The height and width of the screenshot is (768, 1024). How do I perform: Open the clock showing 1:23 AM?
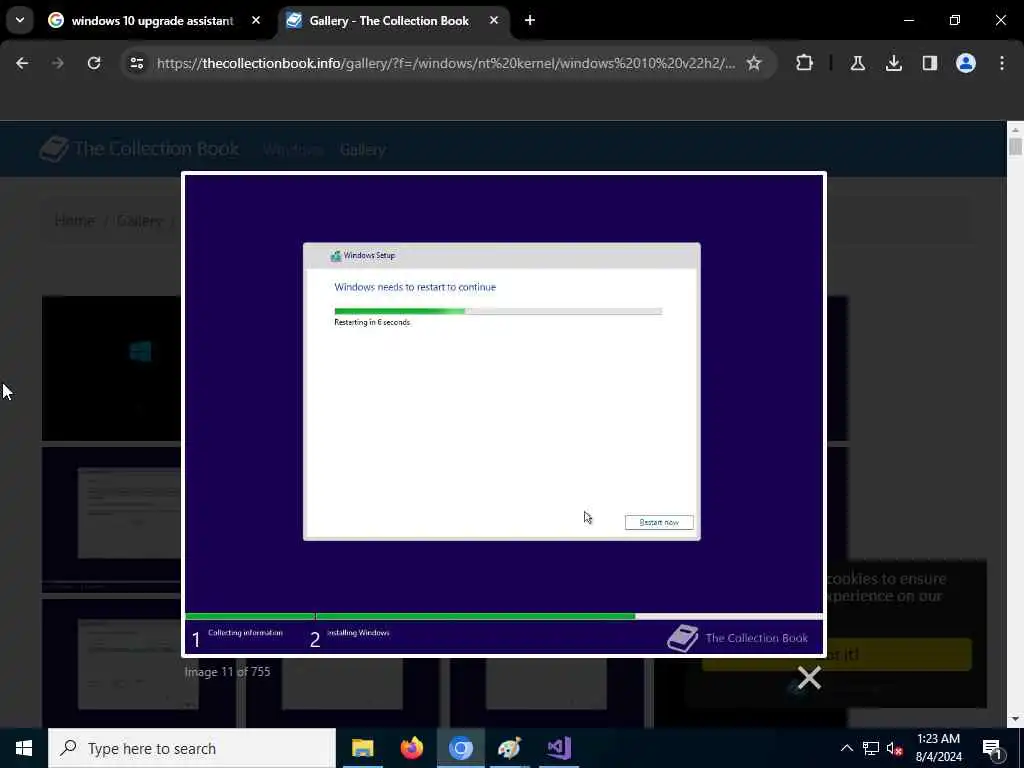(x=938, y=748)
